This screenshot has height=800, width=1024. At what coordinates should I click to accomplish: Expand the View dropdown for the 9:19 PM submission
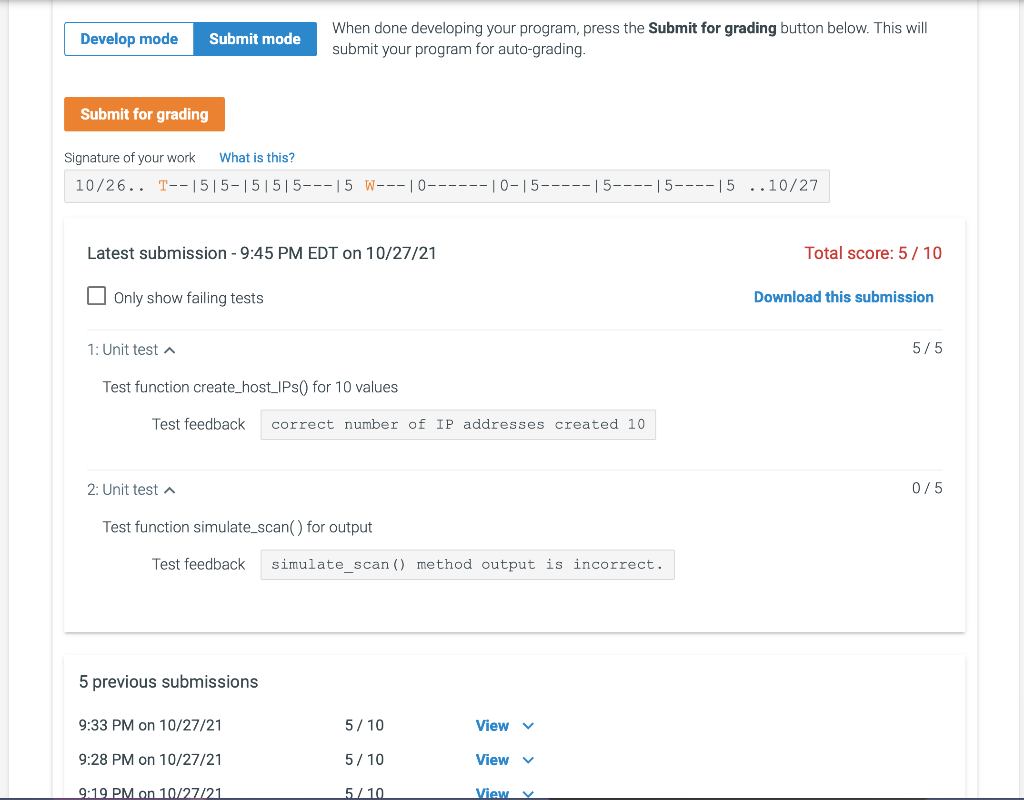coord(529,792)
